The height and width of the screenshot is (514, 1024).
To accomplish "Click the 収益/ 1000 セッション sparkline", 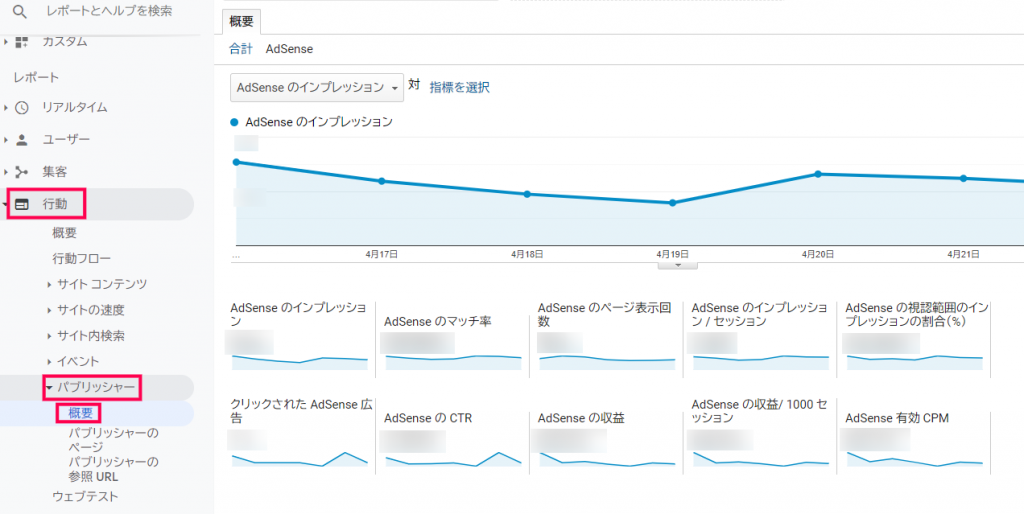I will [761, 459].
